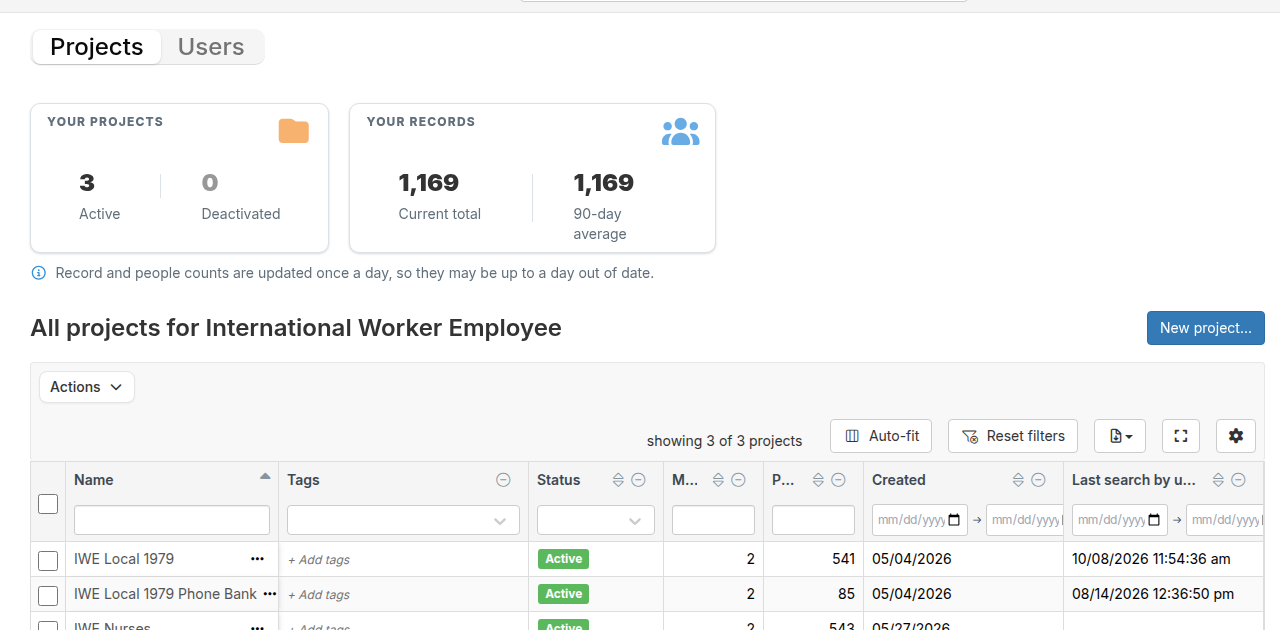Click the New project button
This screenshot has width=1280, height=630.
point(1206,328)
